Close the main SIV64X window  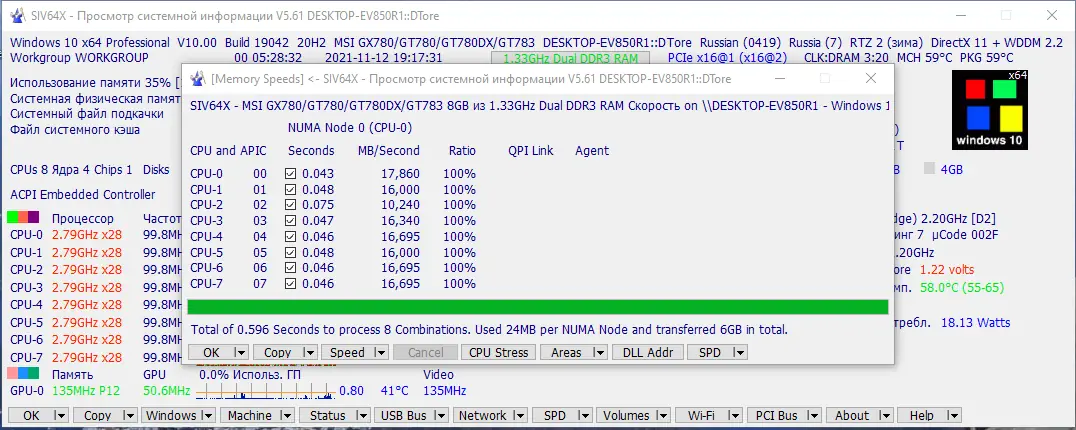pyautogui.click(x=1051, y=15)
